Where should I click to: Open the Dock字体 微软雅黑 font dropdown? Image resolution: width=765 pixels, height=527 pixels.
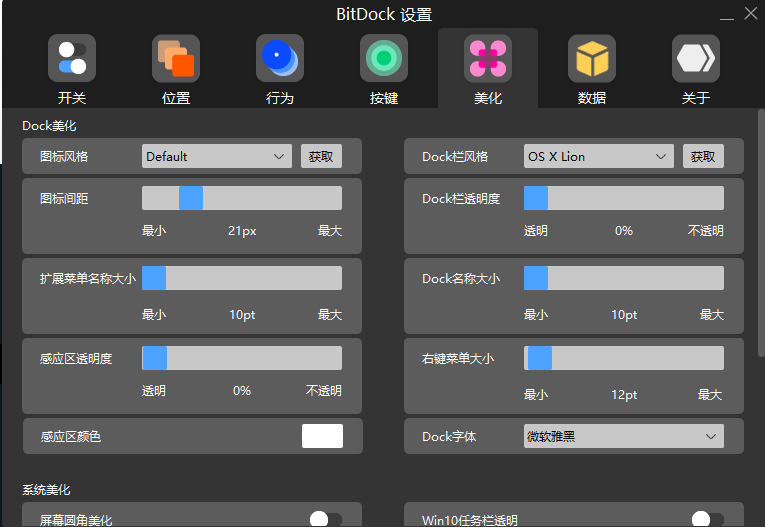(x=624, y=436)
